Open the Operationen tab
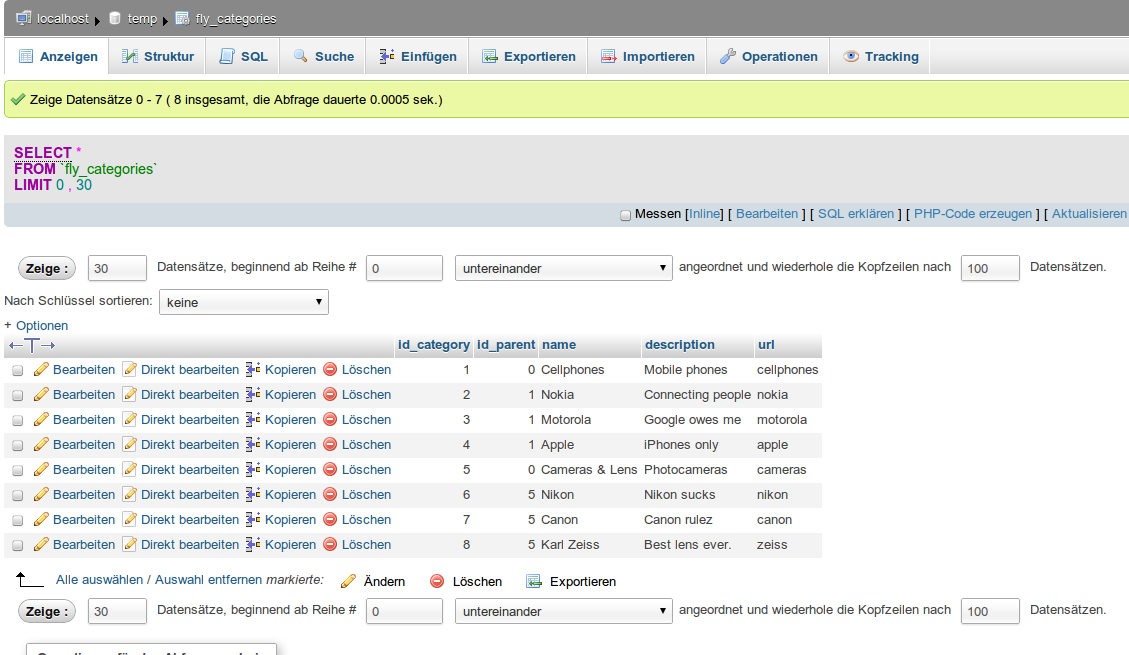The image size is (1129, 655). pos(768,57)
